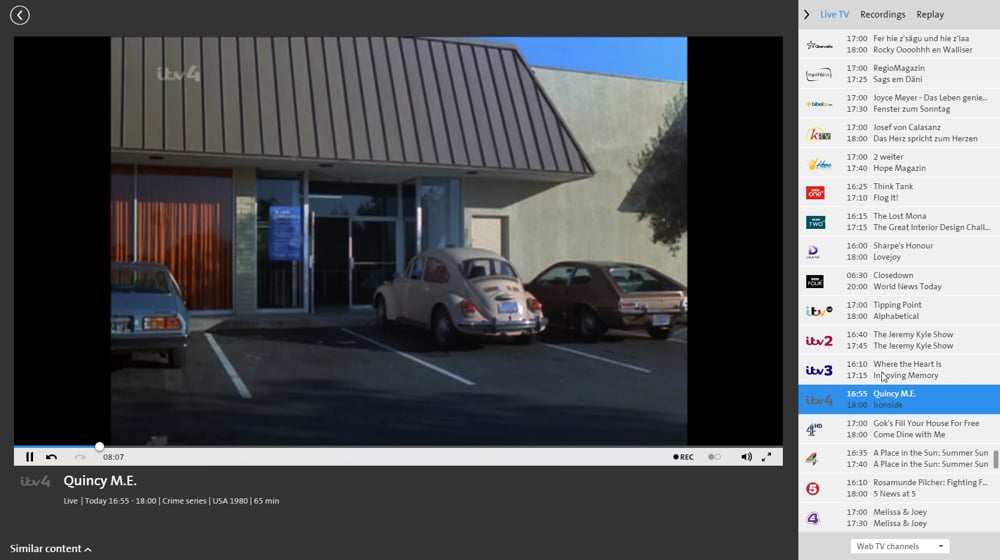Click 'Flog It!' programme entry
The width and height of the screenshot is (1000, 560).
click(885, 198)
